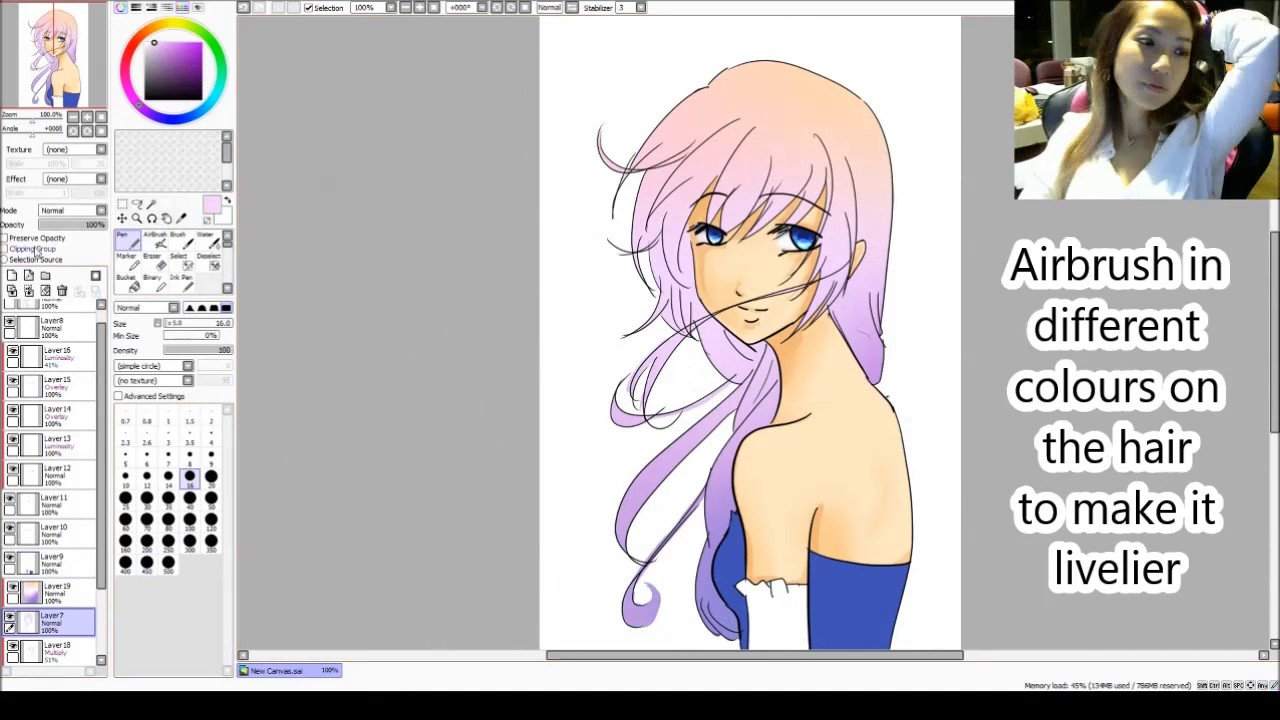Open the layer blending Mode dropdown
Viewport: 1280px width, 720px height.
(72, 210)
